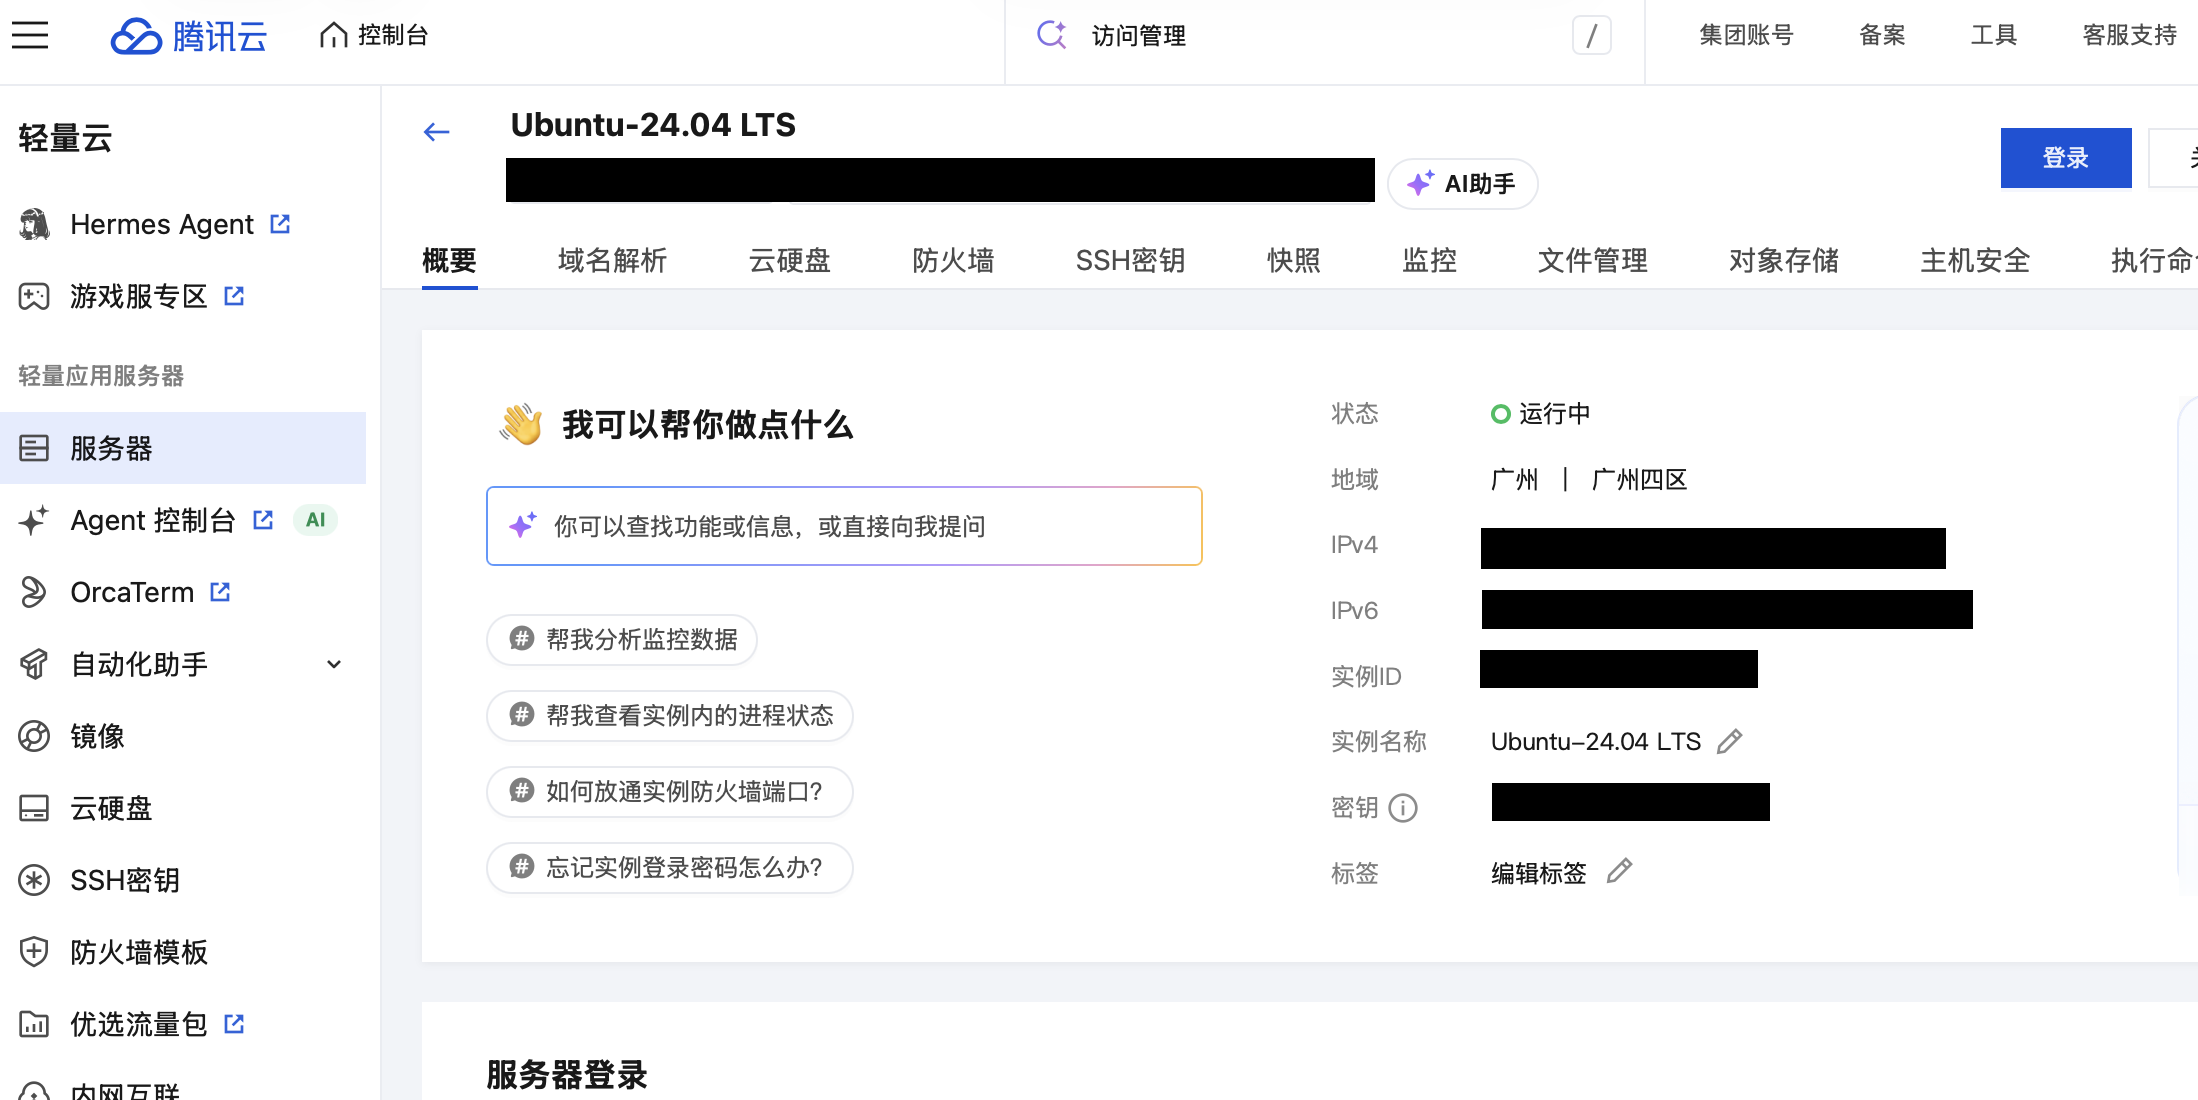Open Hermes Agent external link icon
This screenshot has height=1100, width=2198.
click(x=280, y=224)
